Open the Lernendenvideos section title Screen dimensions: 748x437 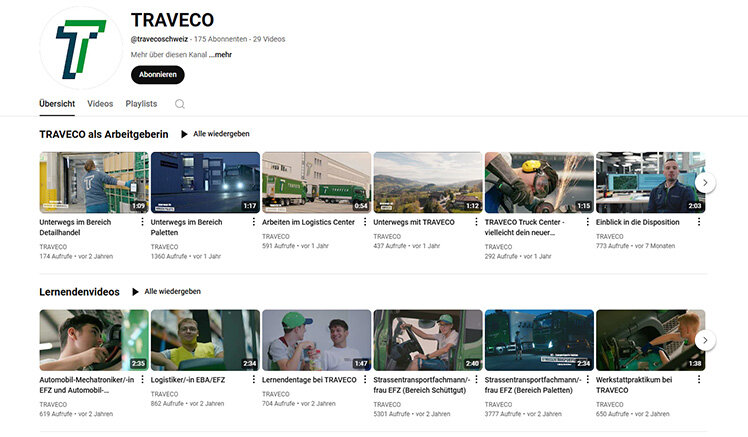tap(80, 292)
